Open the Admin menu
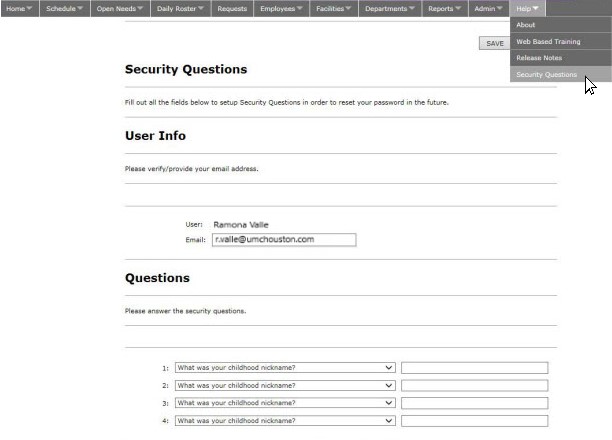 (x=489, y=8)
